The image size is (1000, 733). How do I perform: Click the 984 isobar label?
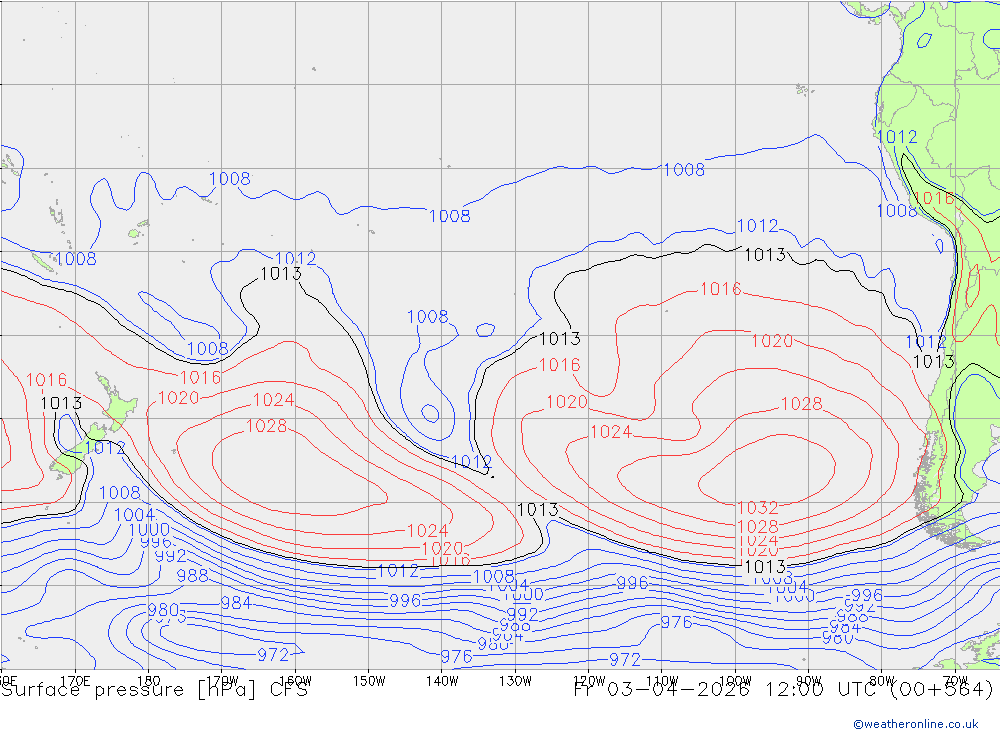(x=236, y=603)
